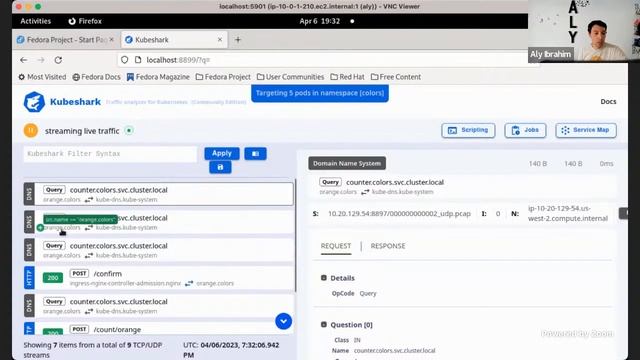Open the Docs link
640x360 pixels.
point(608,102)
